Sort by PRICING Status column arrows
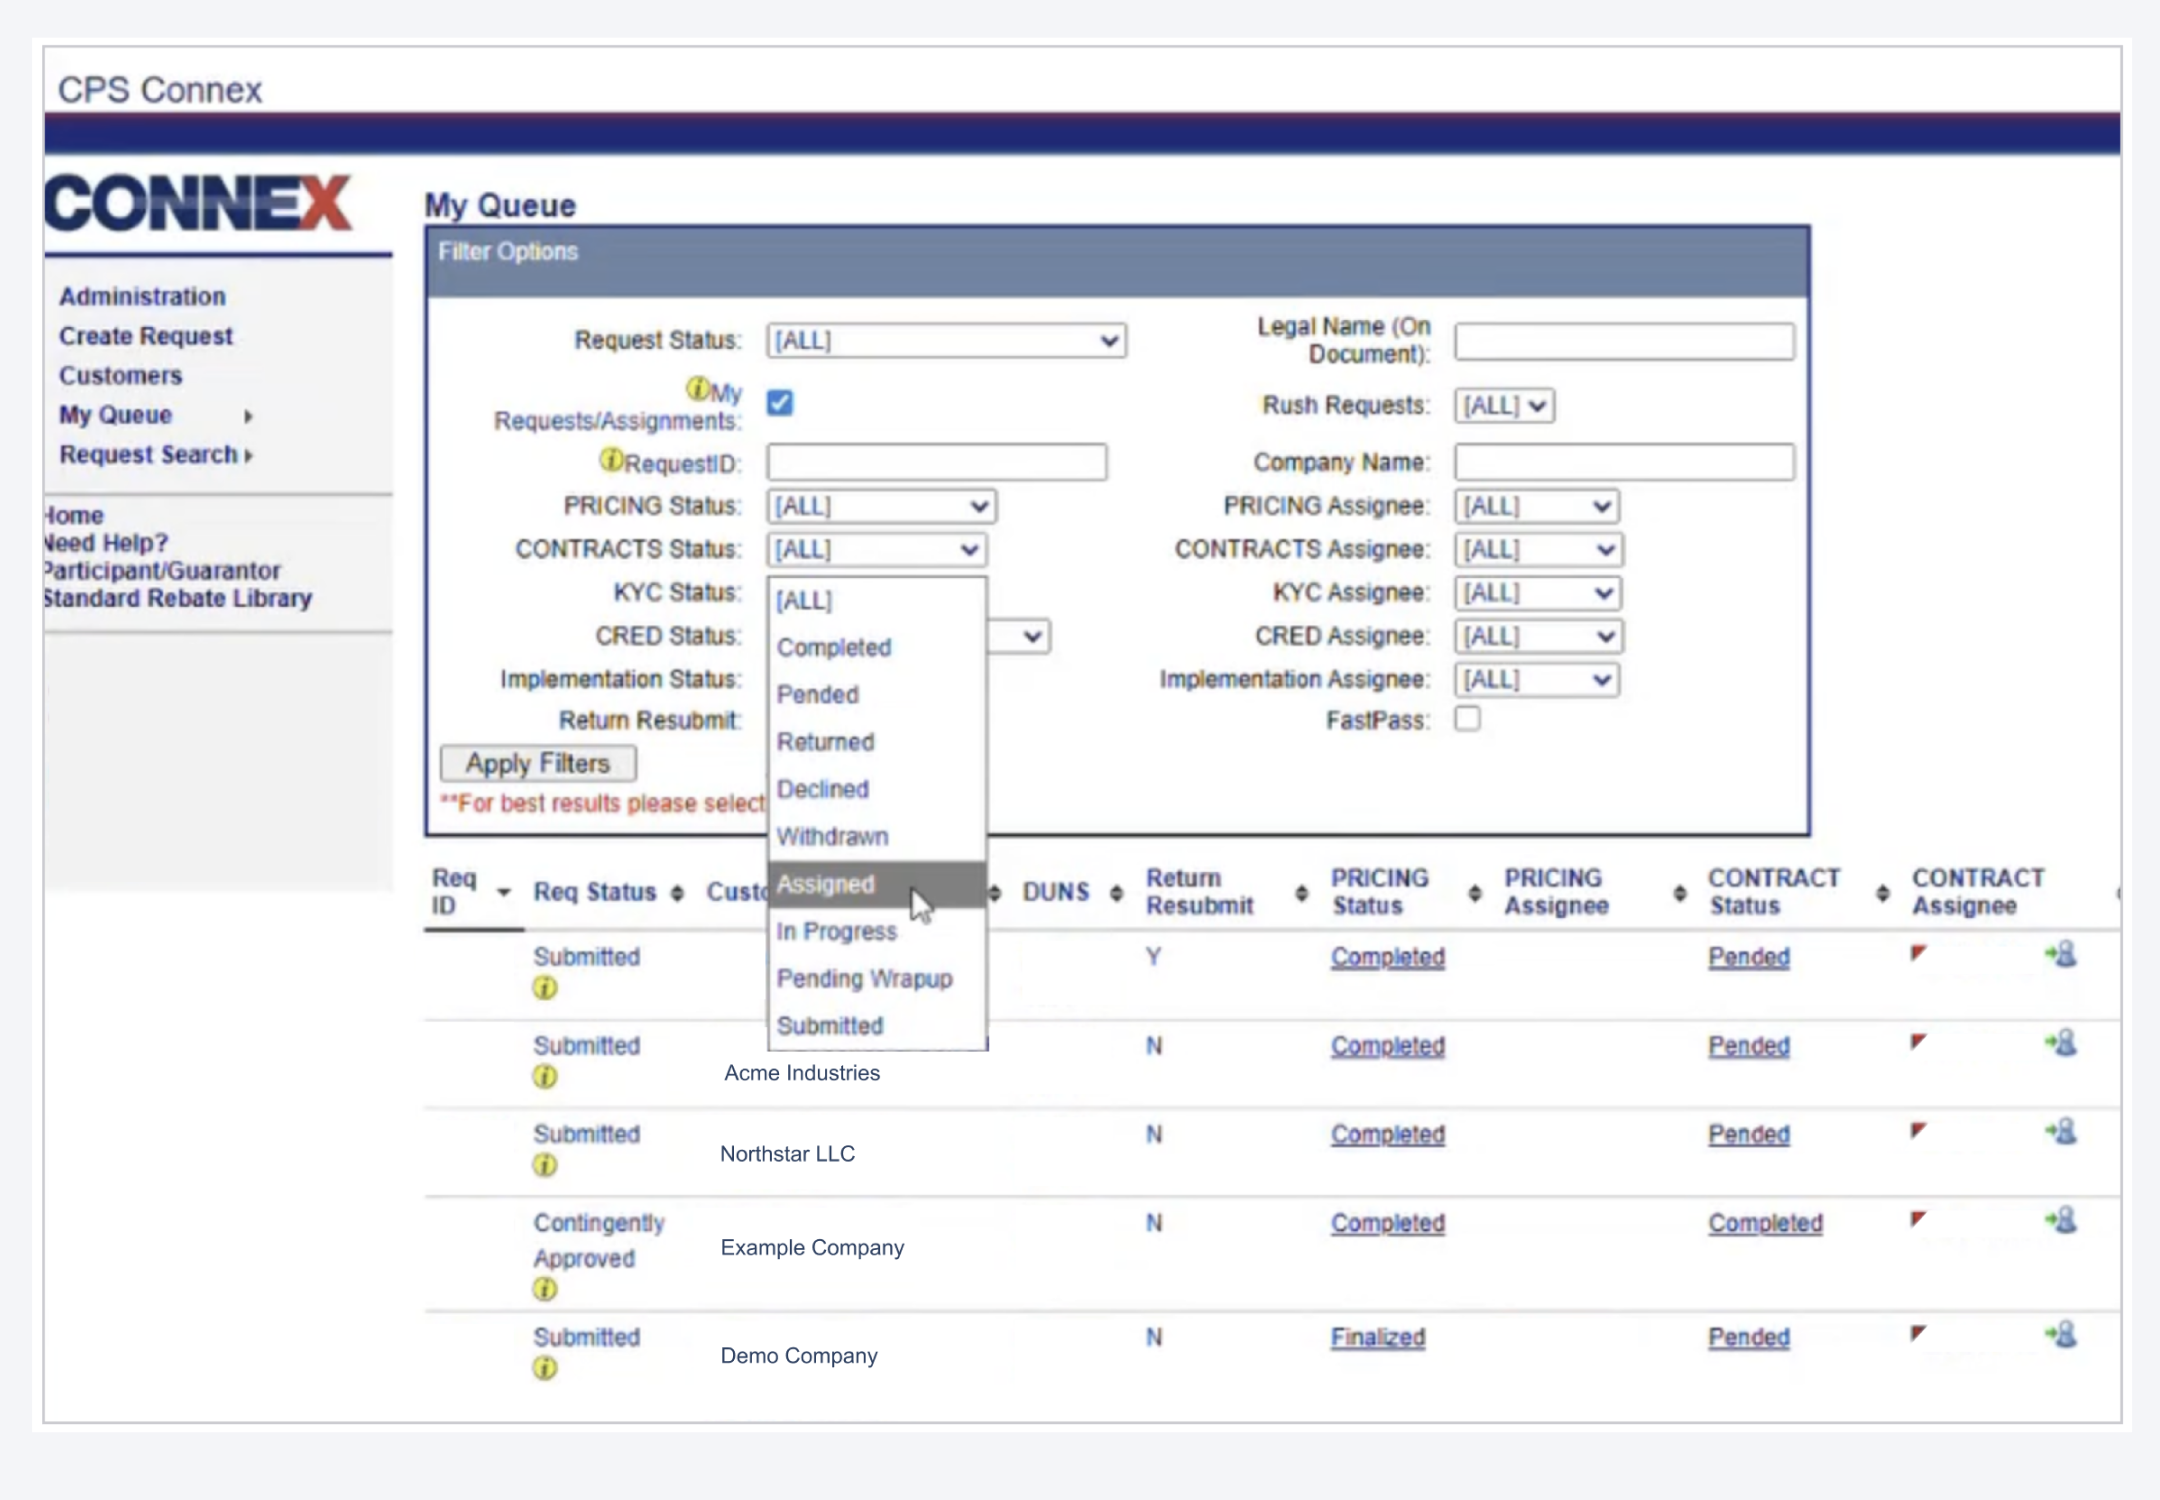The width and height of the screenshot is (2160, 1500). (1475, 893)
